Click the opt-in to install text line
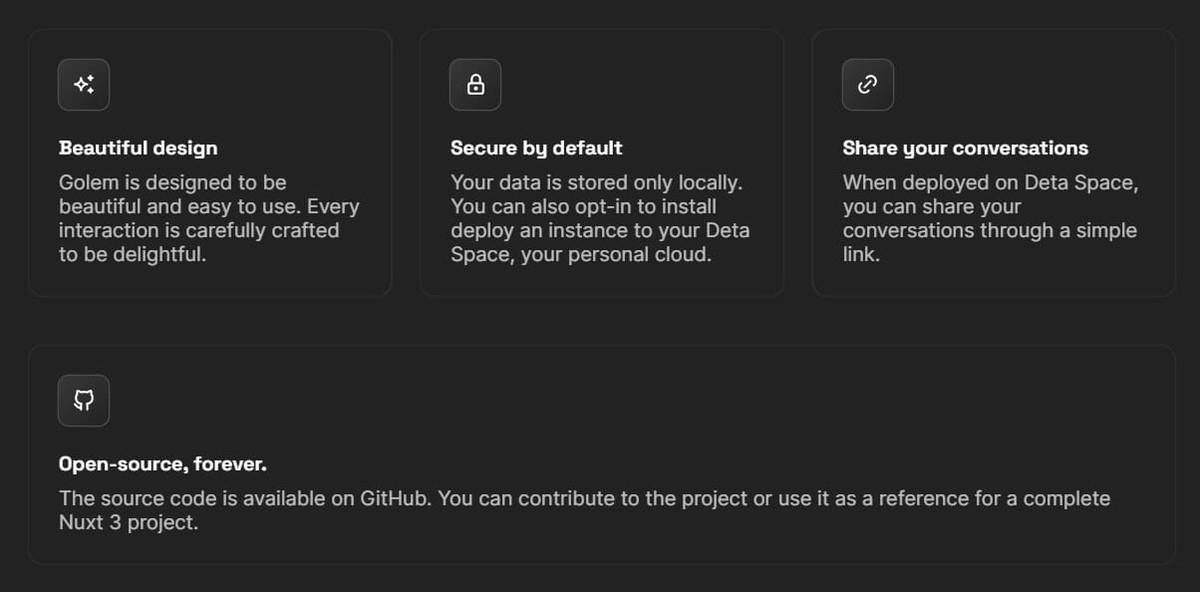This screenshot has width=1200, height=592. tap(584, 207)
